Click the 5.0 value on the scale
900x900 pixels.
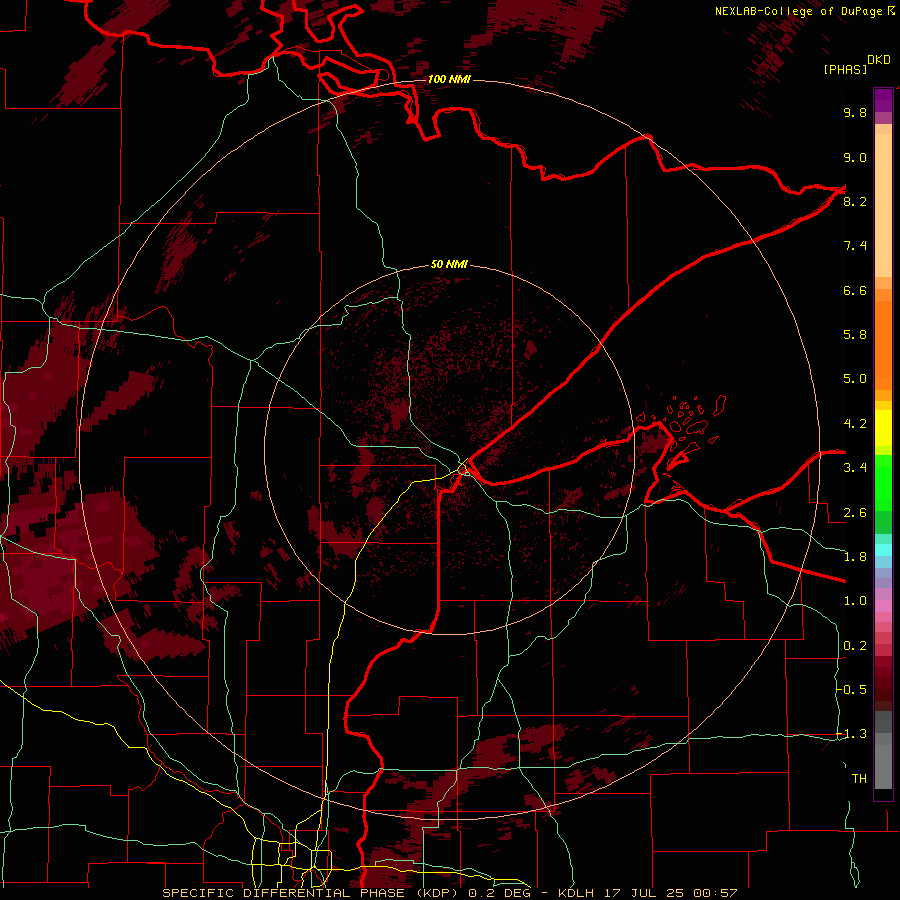855,379
